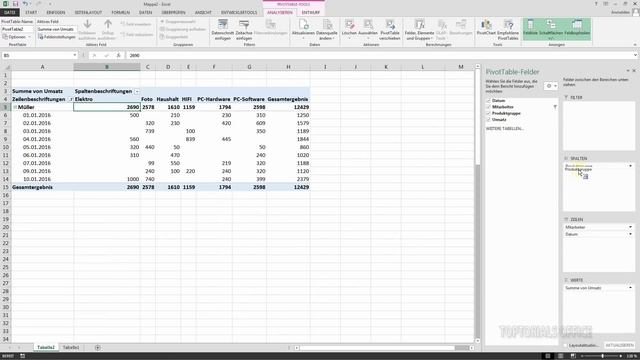The image size is (640, 360).
Task: Click the filter icon next to Mitarbeiter field
Action: tap(555, 107)
